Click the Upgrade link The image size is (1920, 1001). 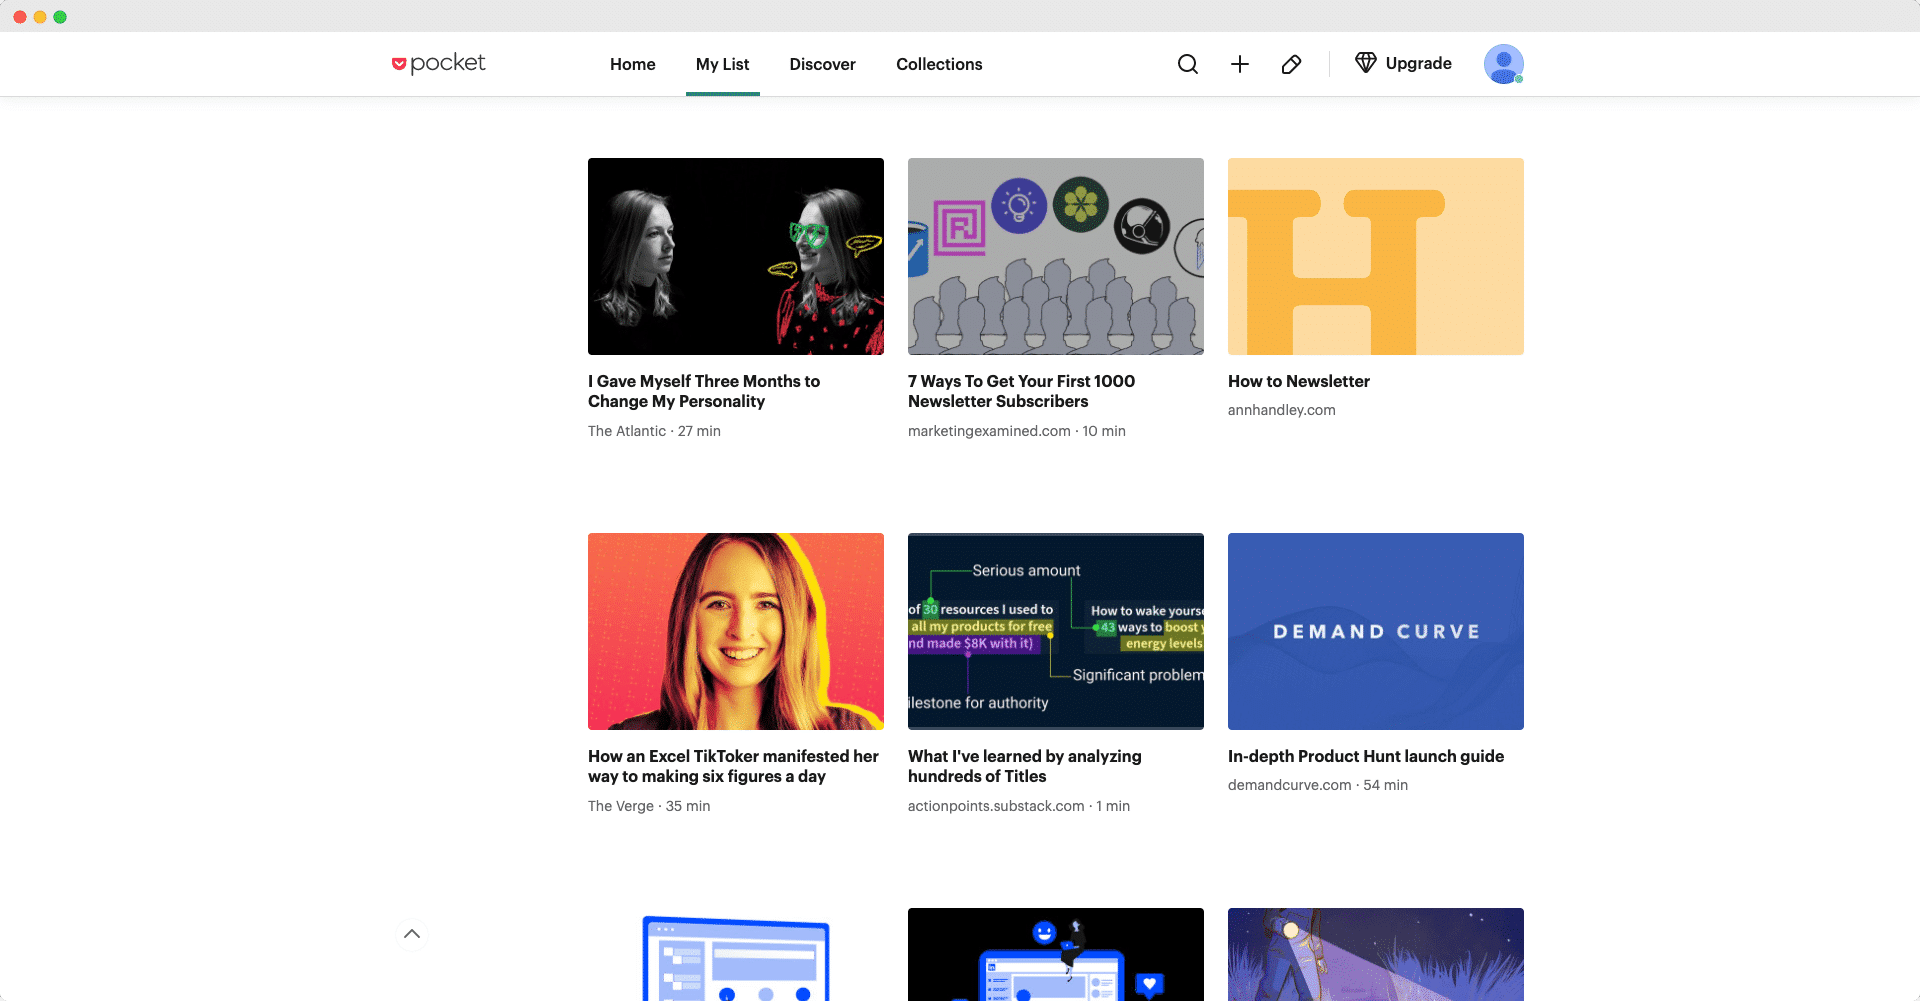[x=1419, y=63]
